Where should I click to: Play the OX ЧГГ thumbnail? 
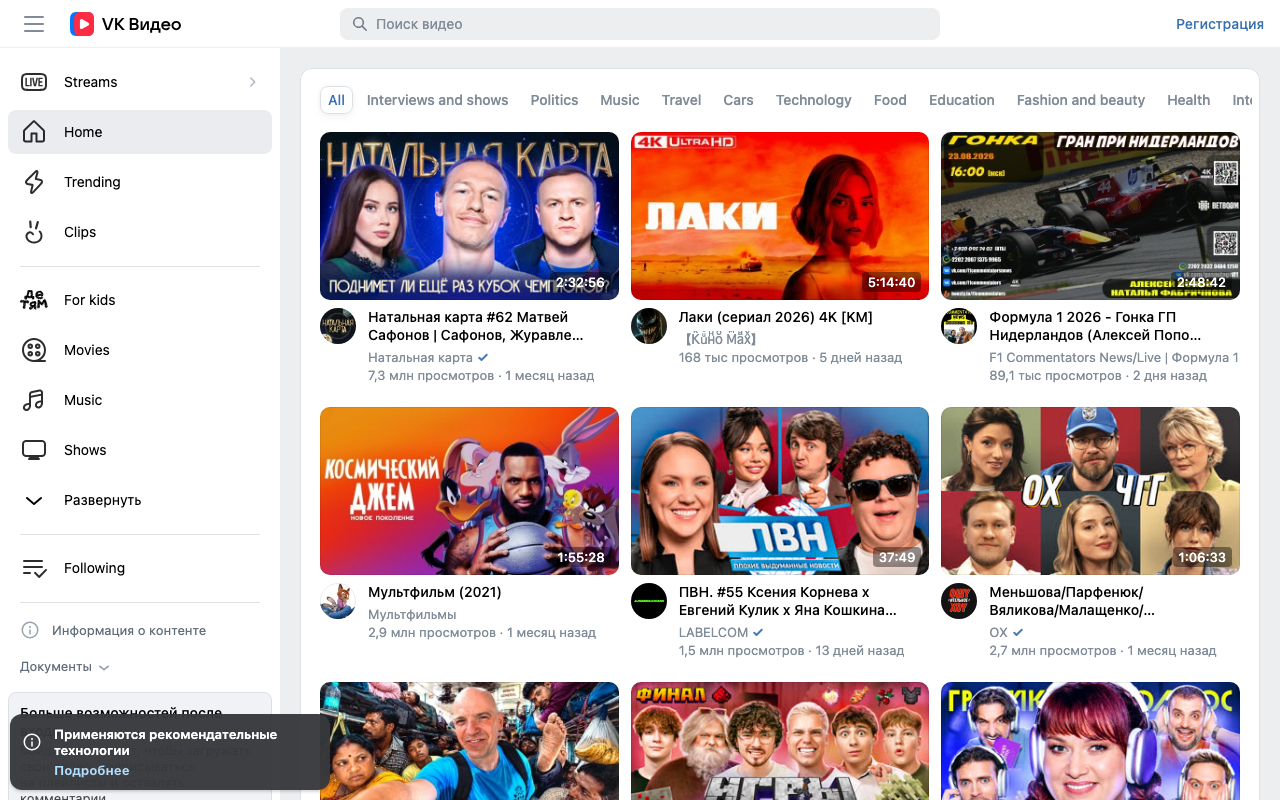pos(1090,491)
